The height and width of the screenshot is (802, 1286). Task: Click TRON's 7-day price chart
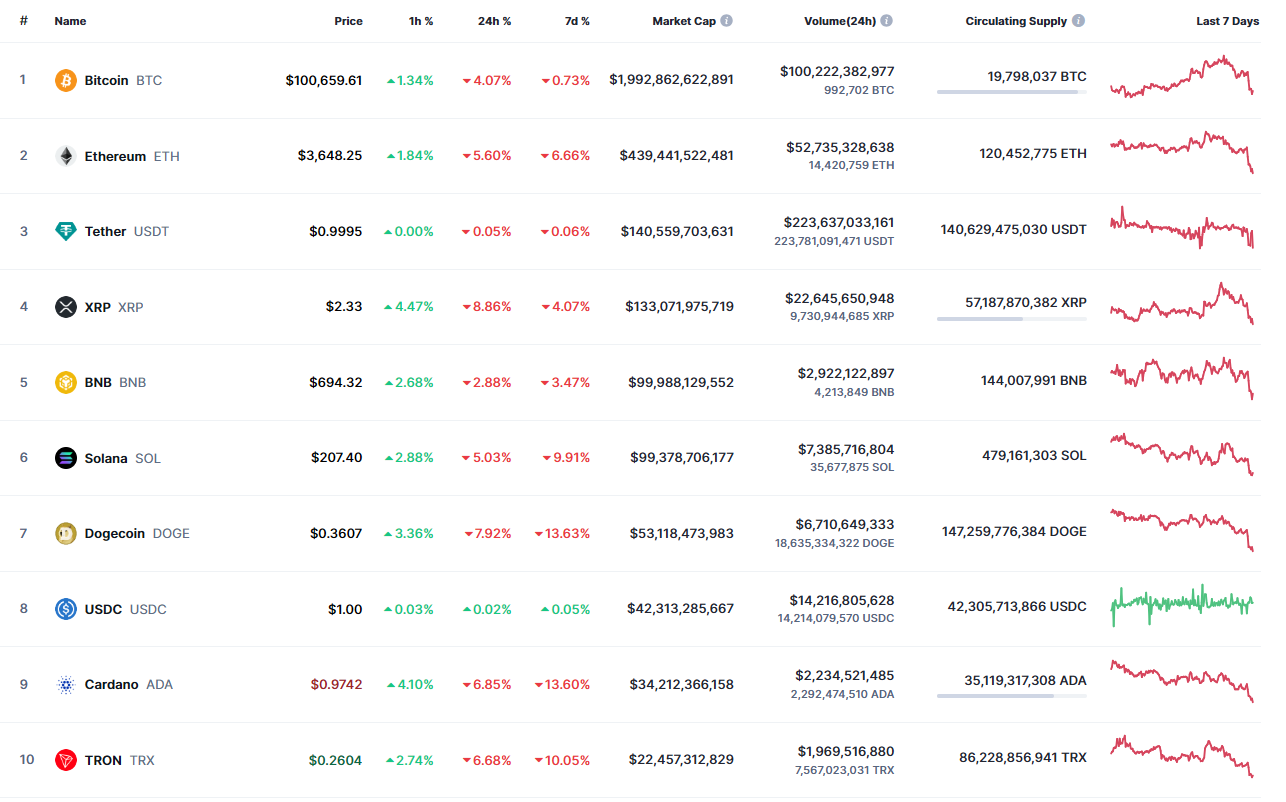tap(1182, 756)
